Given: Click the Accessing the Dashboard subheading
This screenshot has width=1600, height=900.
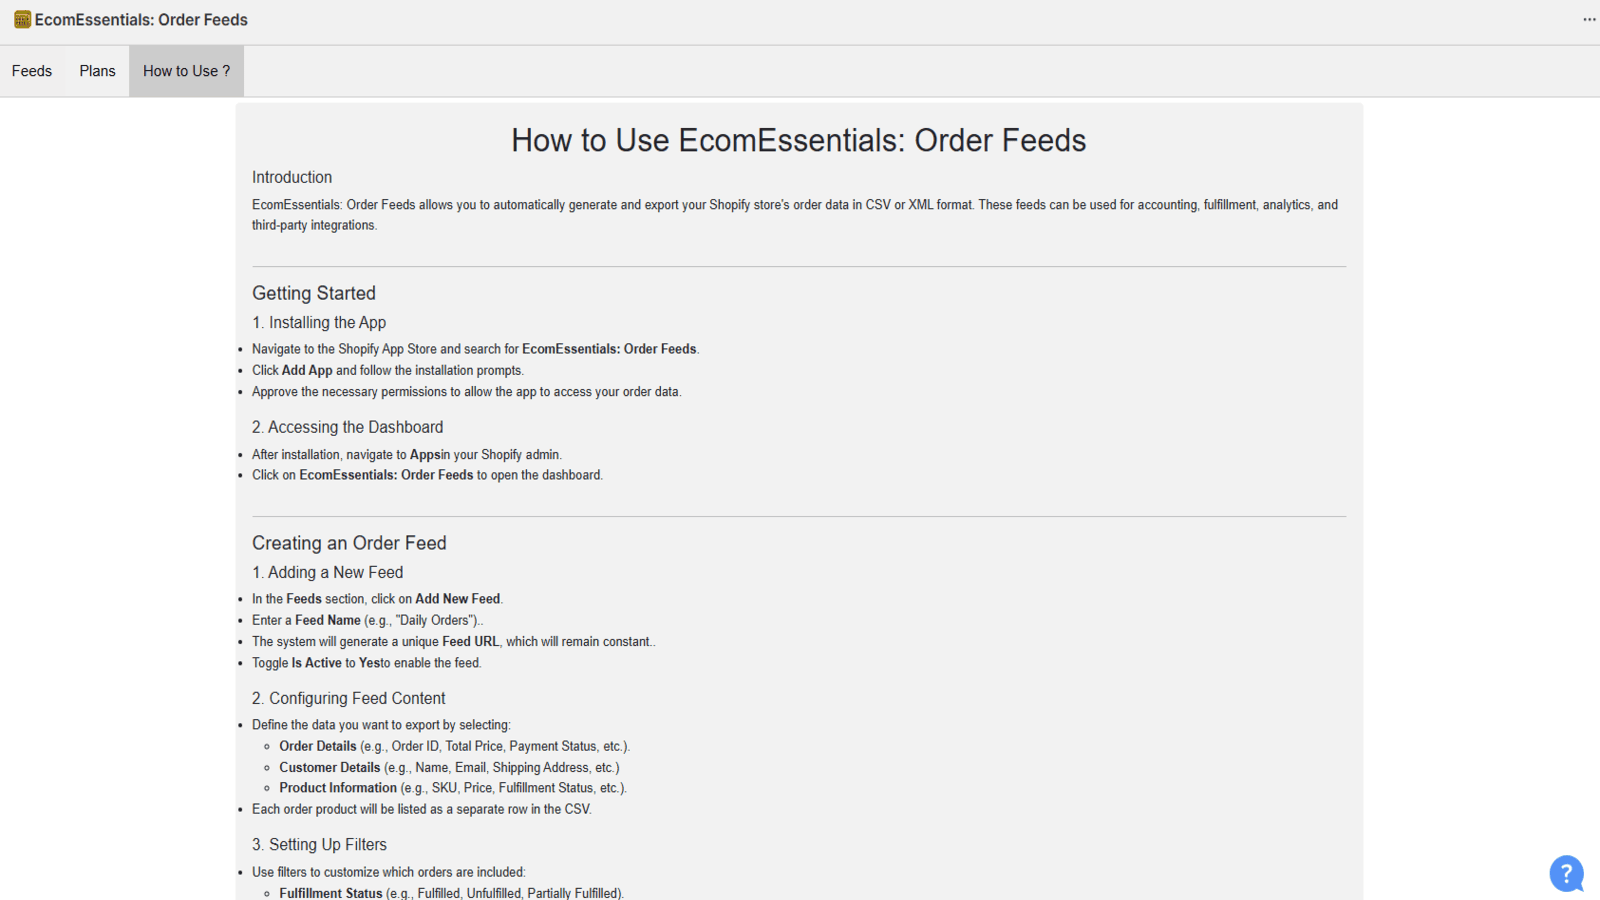Looking at the screenshot, I should [347, 427].
